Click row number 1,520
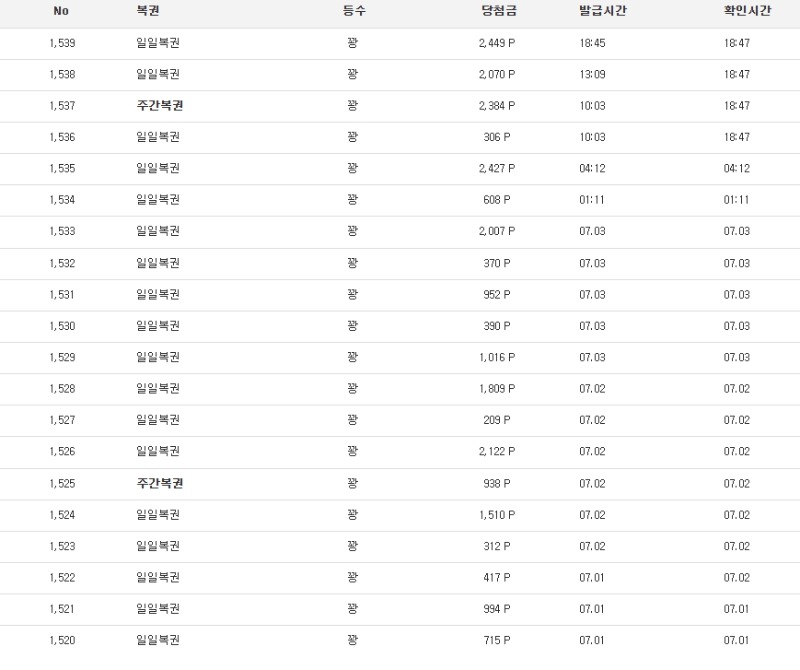 coord(61,641)
